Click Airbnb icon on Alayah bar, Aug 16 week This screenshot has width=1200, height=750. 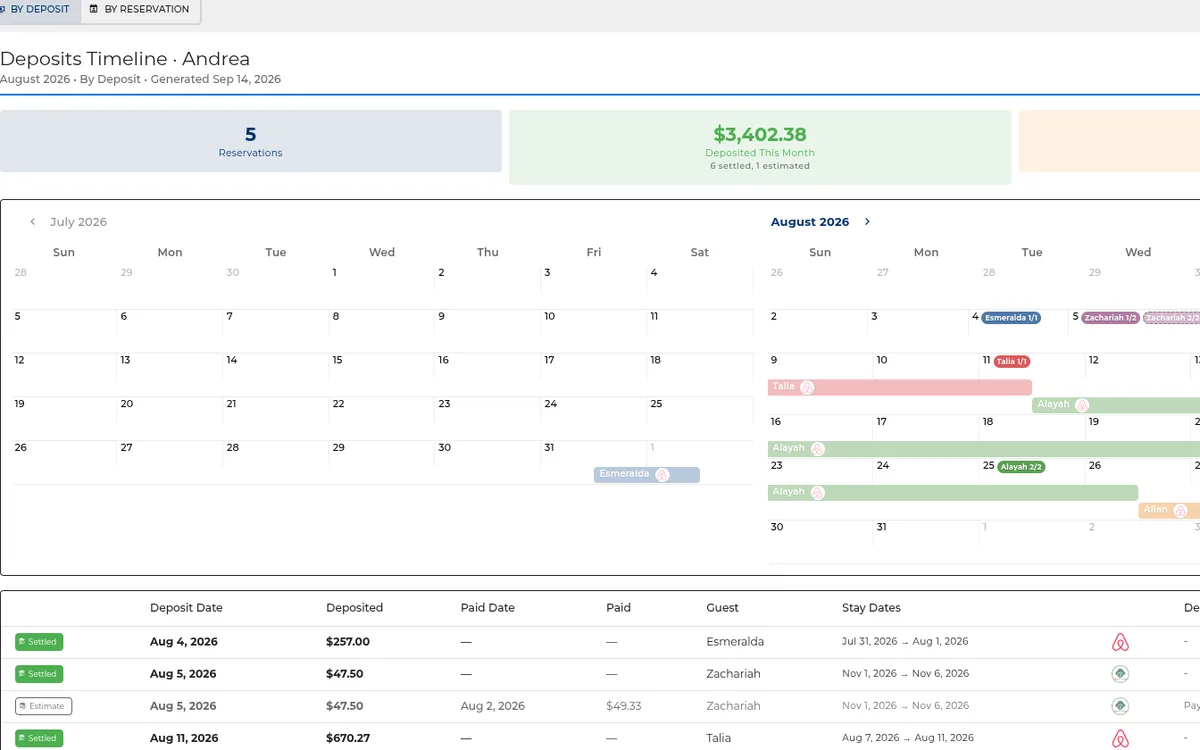click(x=817, y=449)
